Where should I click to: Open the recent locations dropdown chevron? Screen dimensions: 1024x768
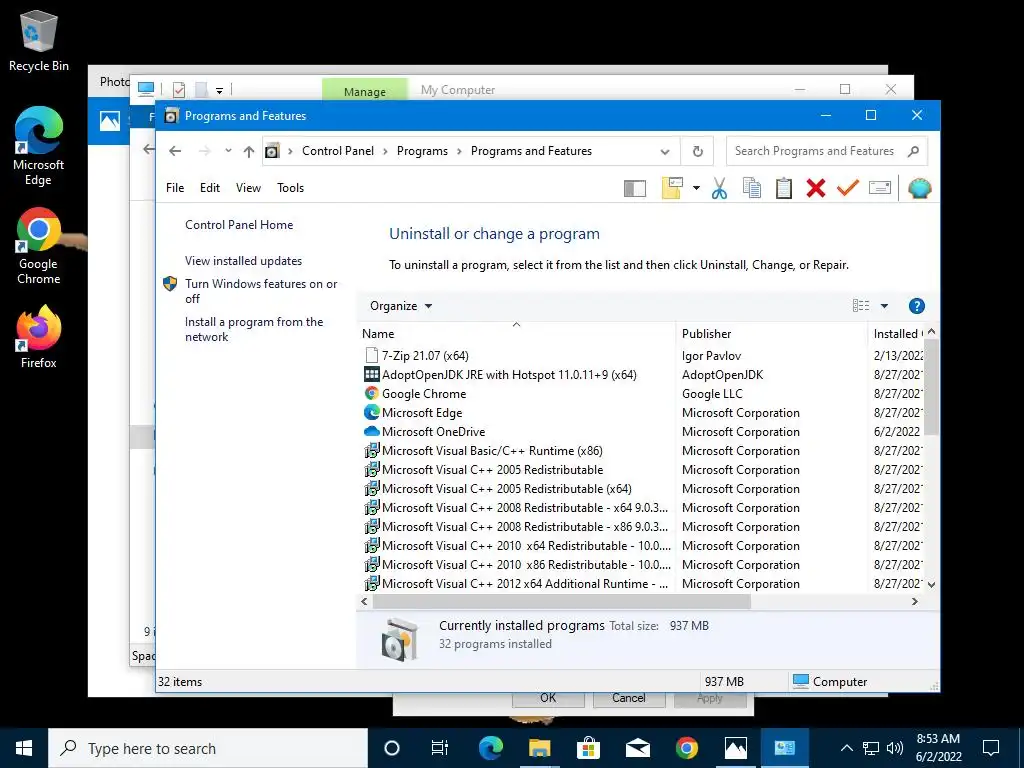(x=228, y=151)
